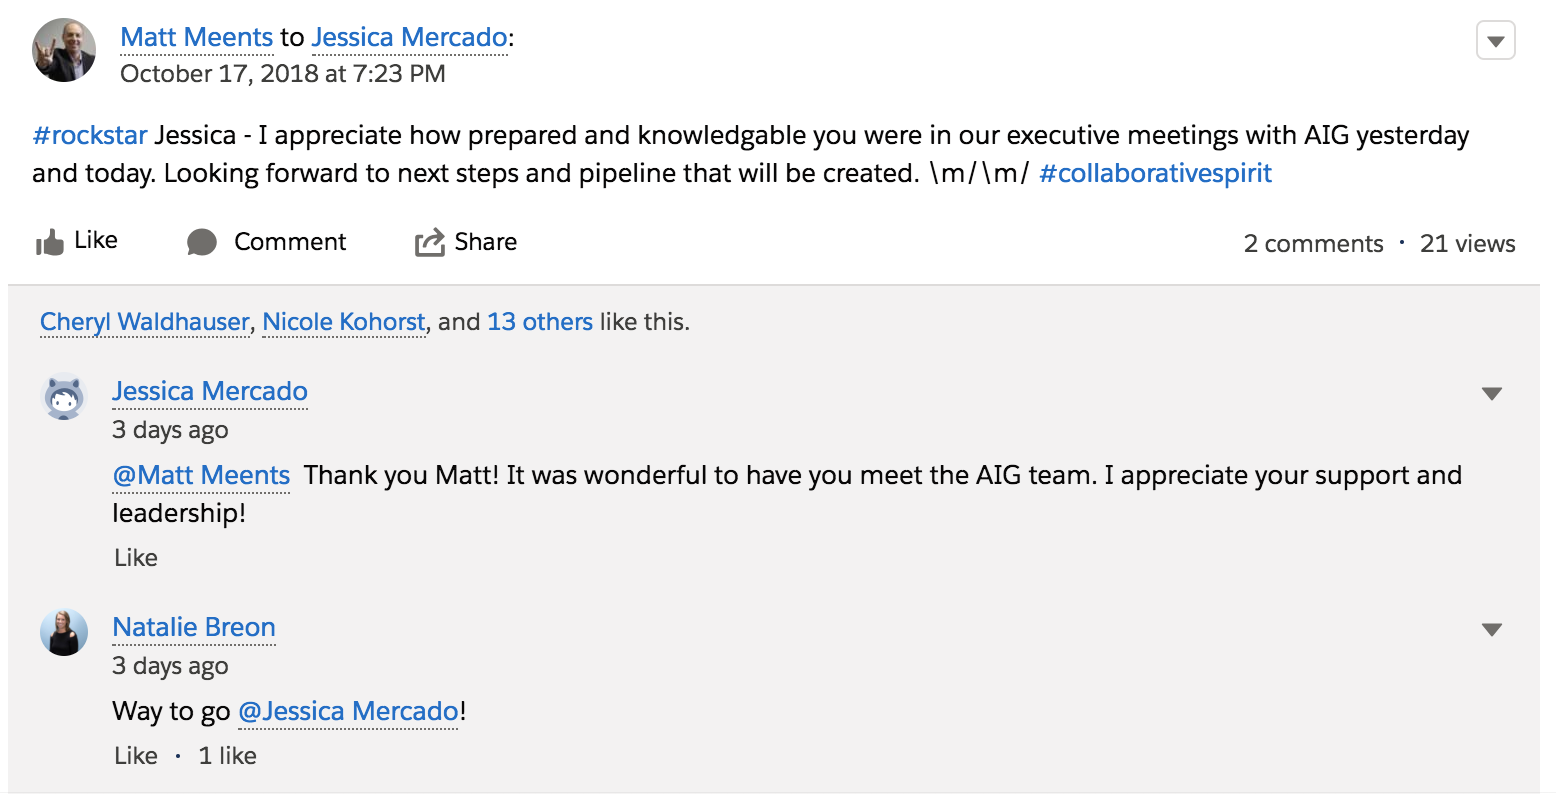Open the @Matt Meents mention in the comment
Viewport: 1556px width, 794px height.
pos(201,475)
